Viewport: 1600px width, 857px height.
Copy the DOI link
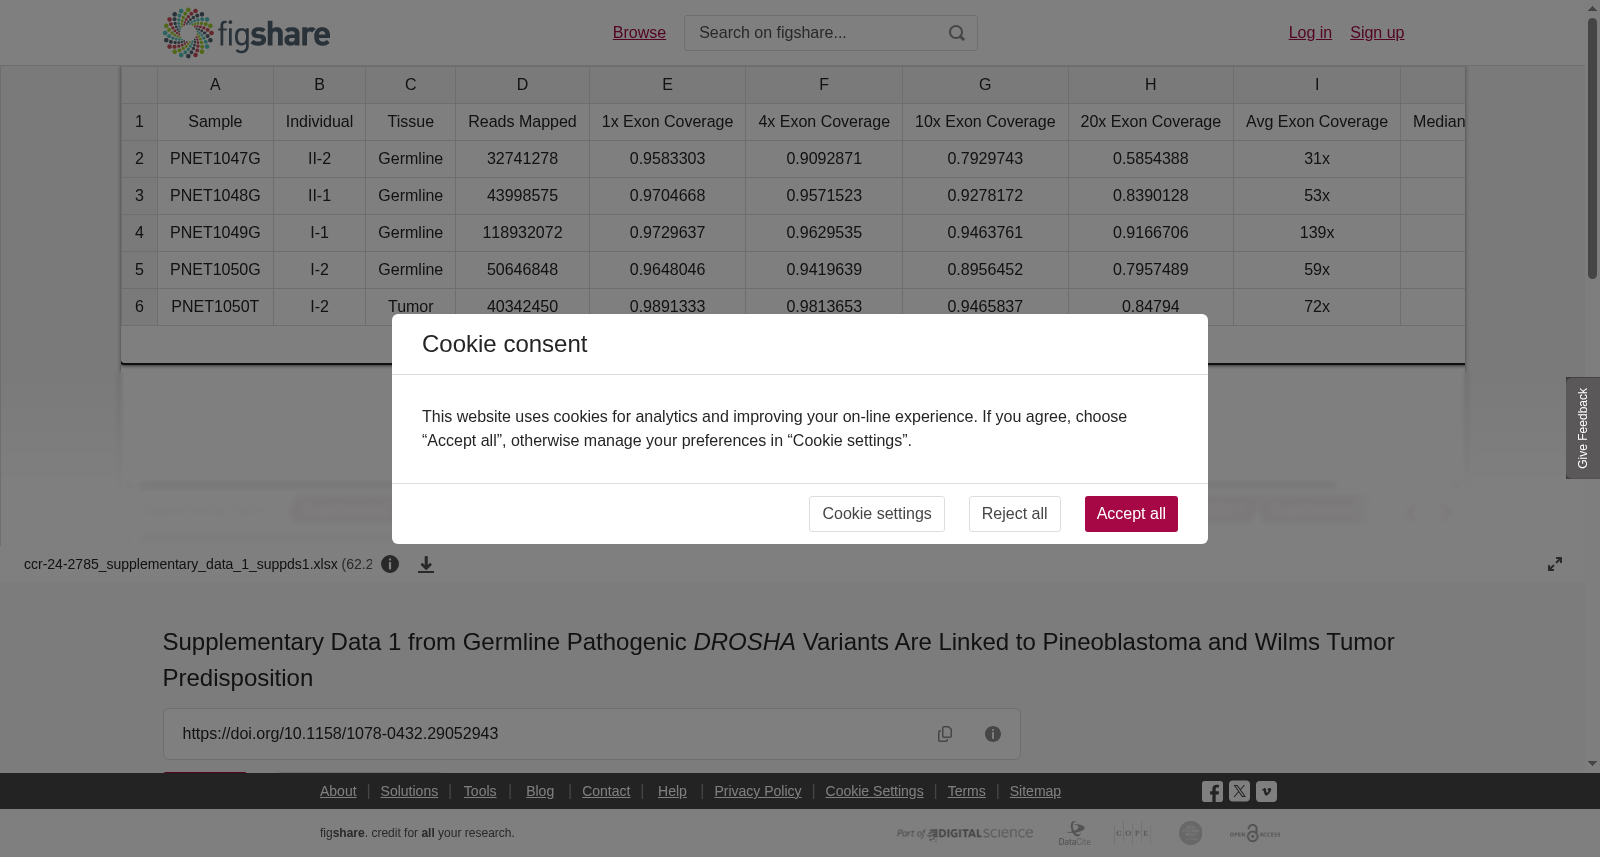[945, 734]
